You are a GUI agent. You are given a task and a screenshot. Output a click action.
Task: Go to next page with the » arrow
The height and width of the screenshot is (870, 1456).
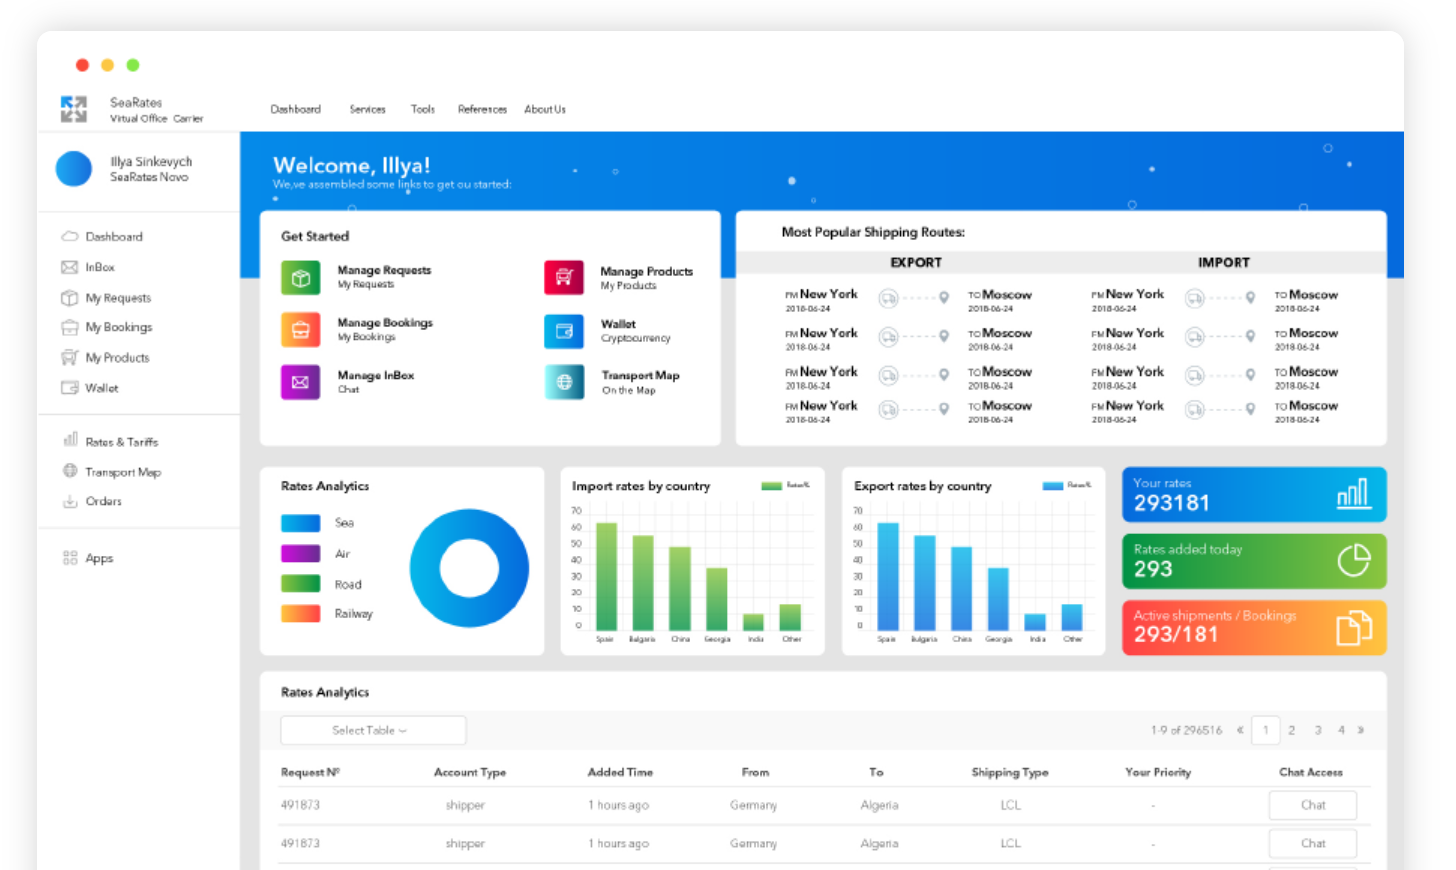1361,730
